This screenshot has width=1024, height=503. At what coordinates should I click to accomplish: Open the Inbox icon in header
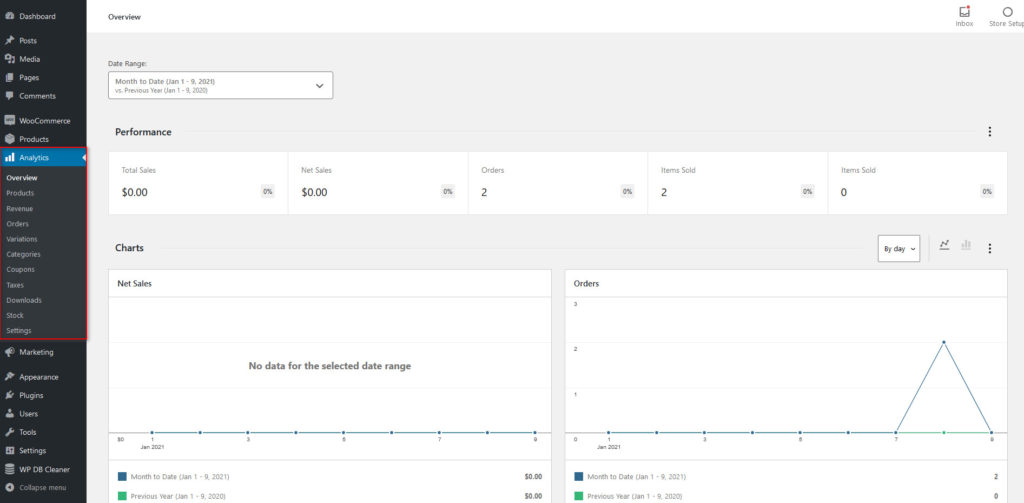click(965, 11)
